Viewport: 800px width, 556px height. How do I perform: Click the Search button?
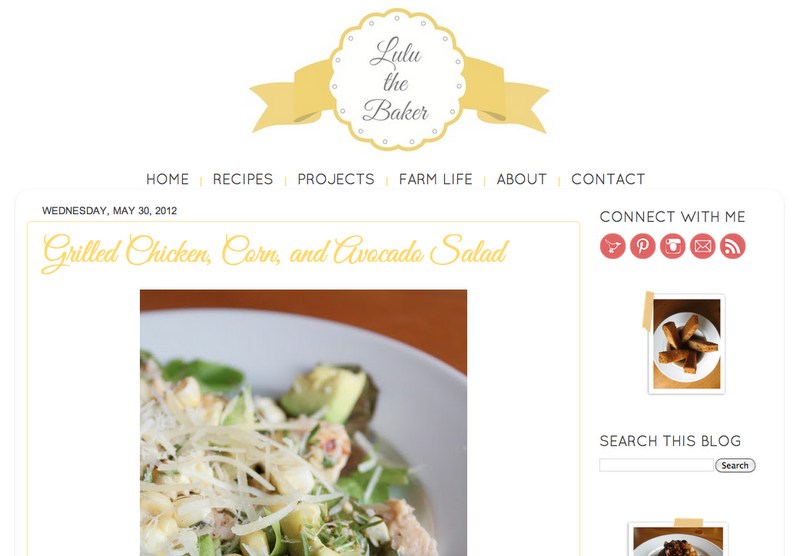click(x=735, y=465)
